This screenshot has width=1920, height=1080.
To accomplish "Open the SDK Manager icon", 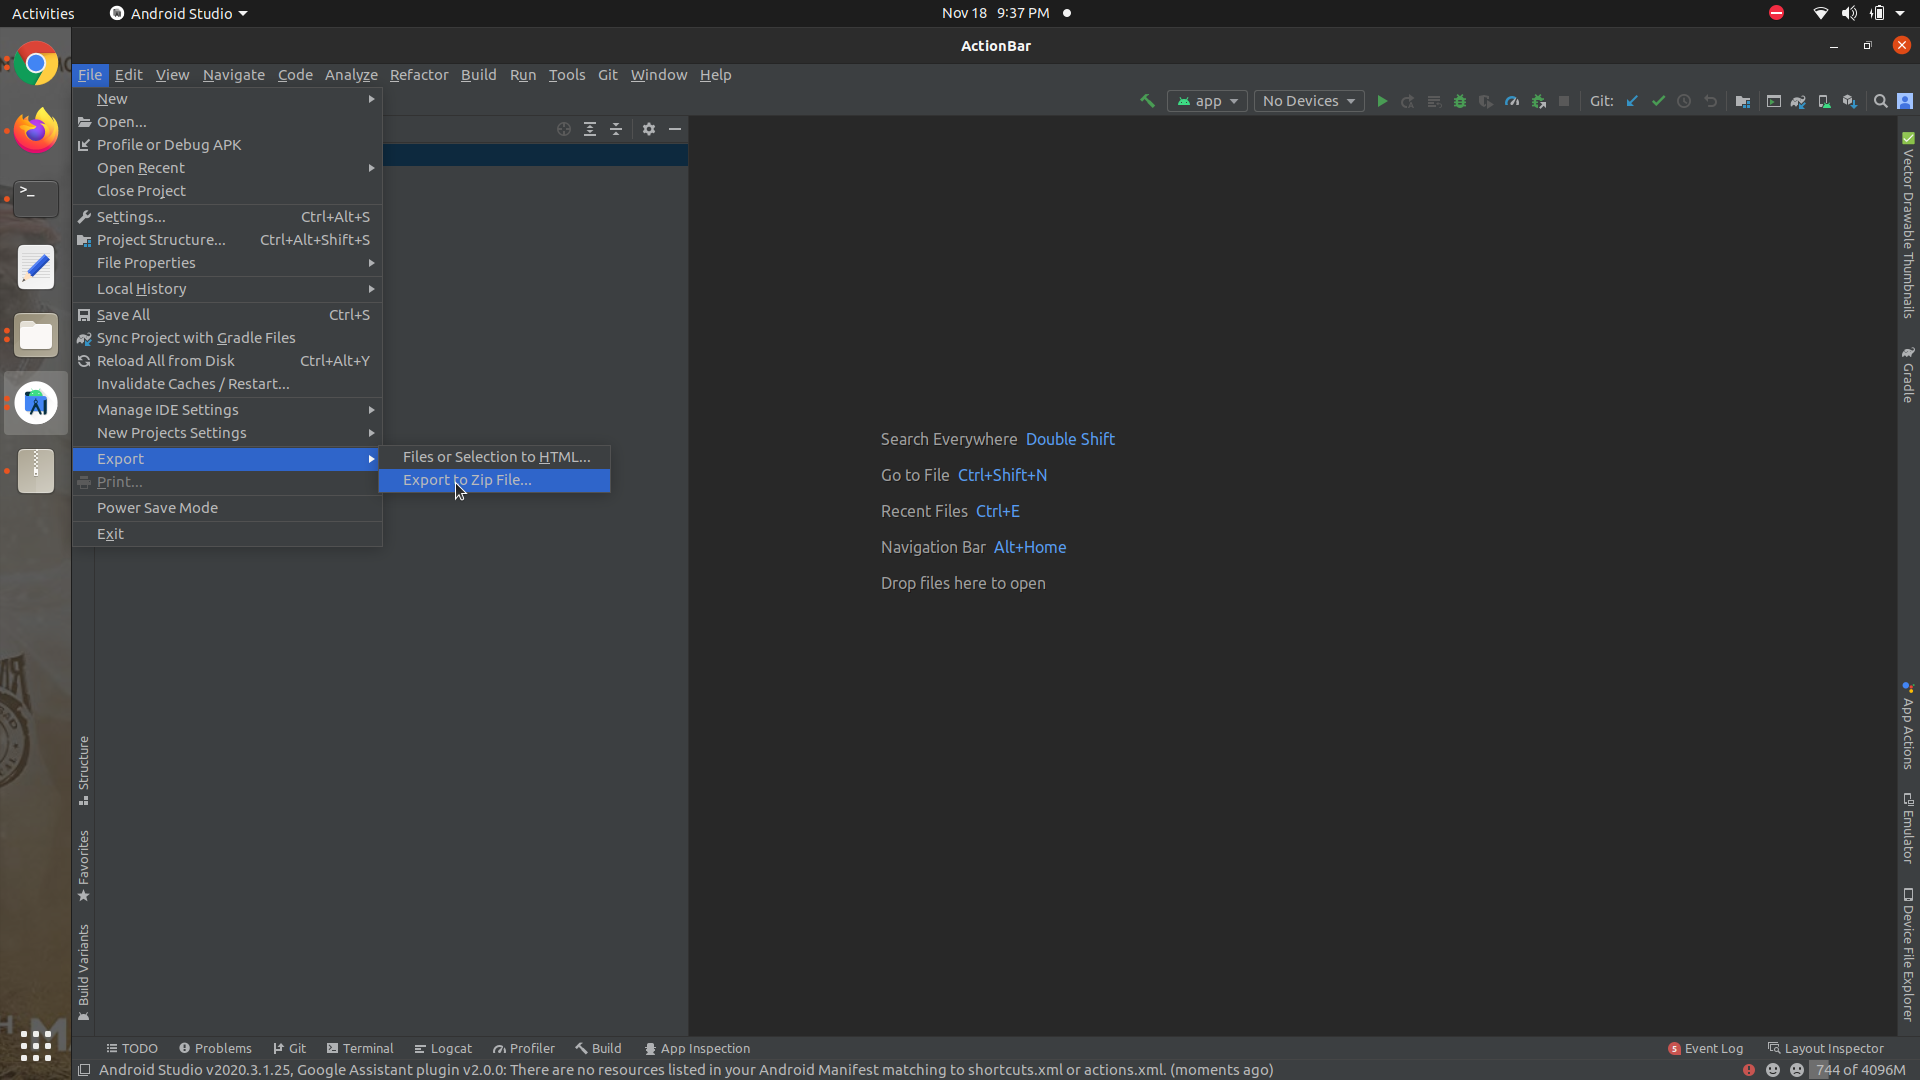I will pos(1850,101).
